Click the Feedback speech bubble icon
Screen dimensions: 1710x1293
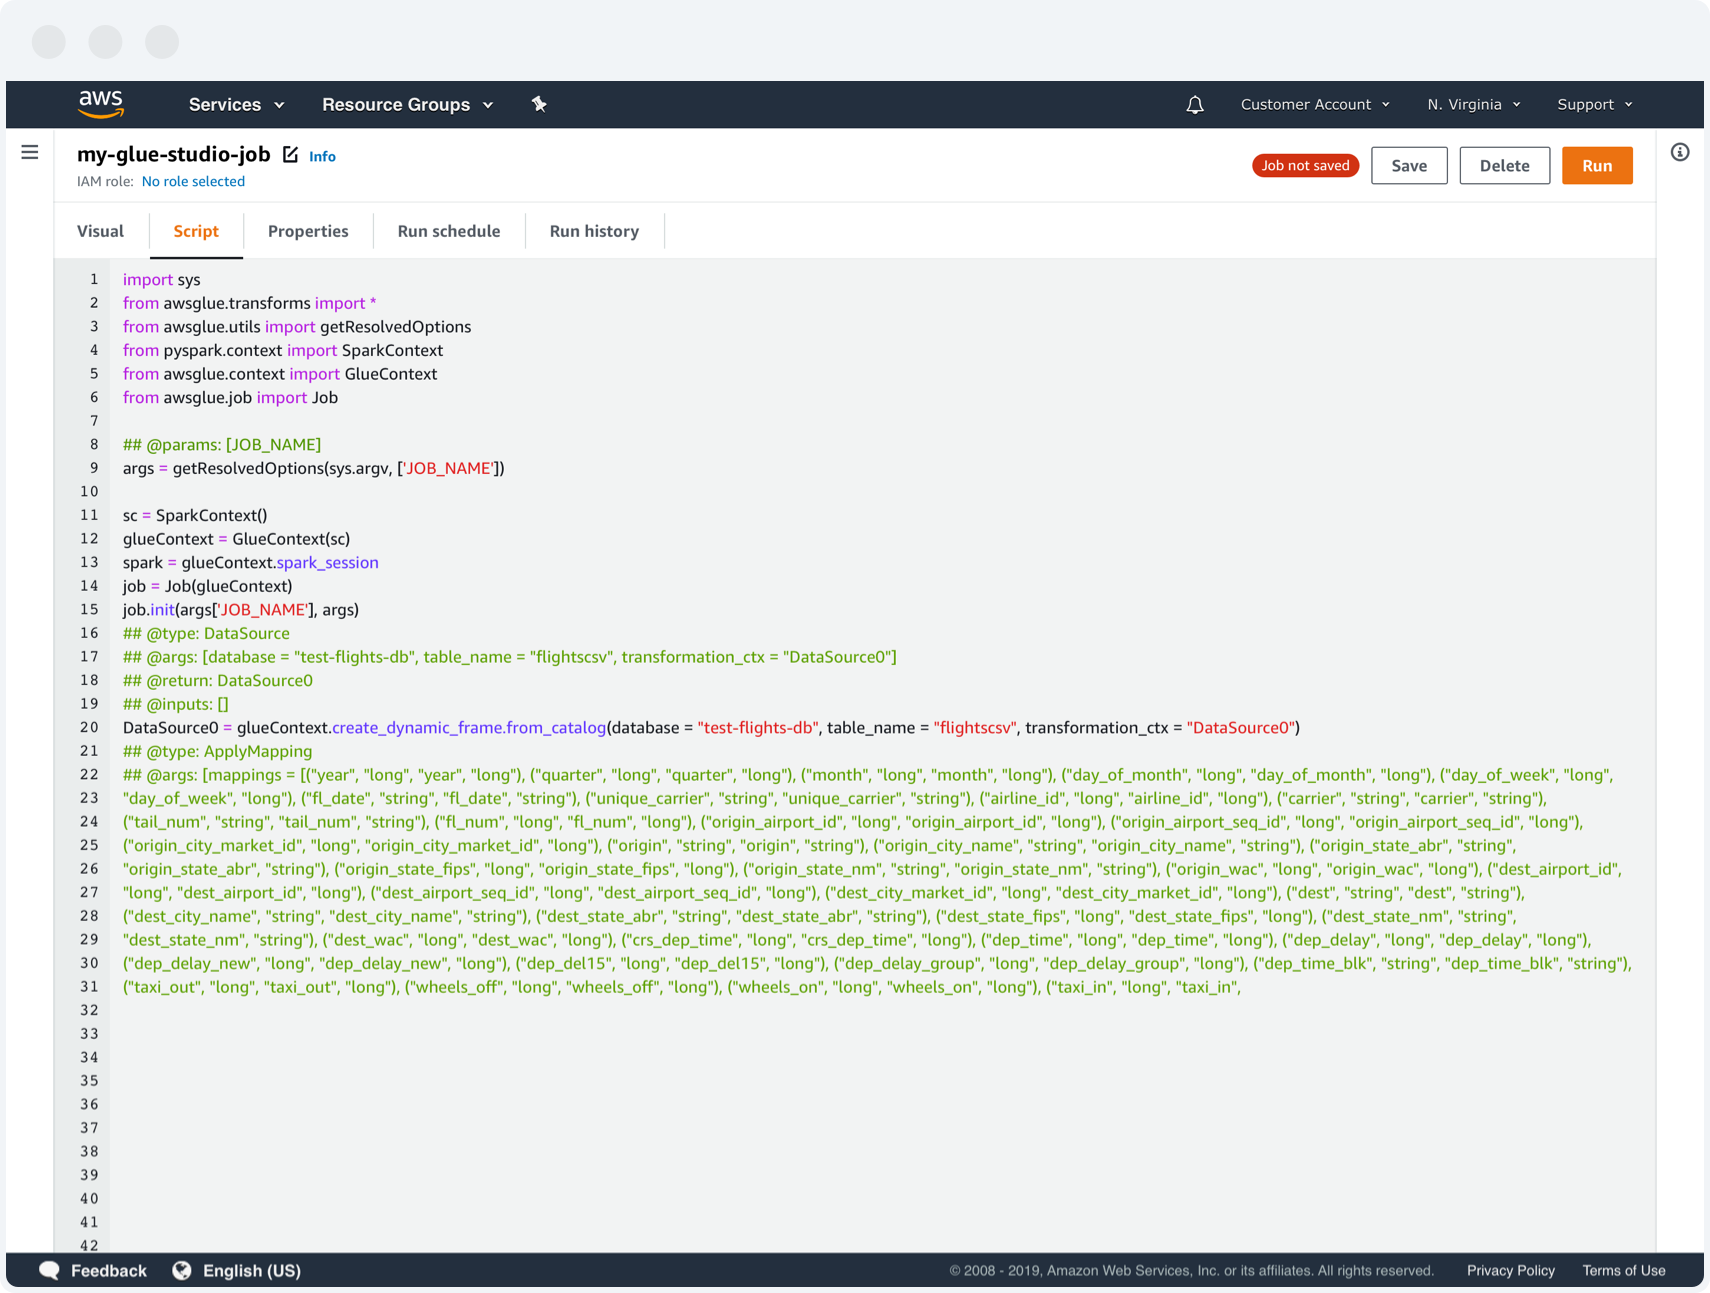click(49, 1270)
